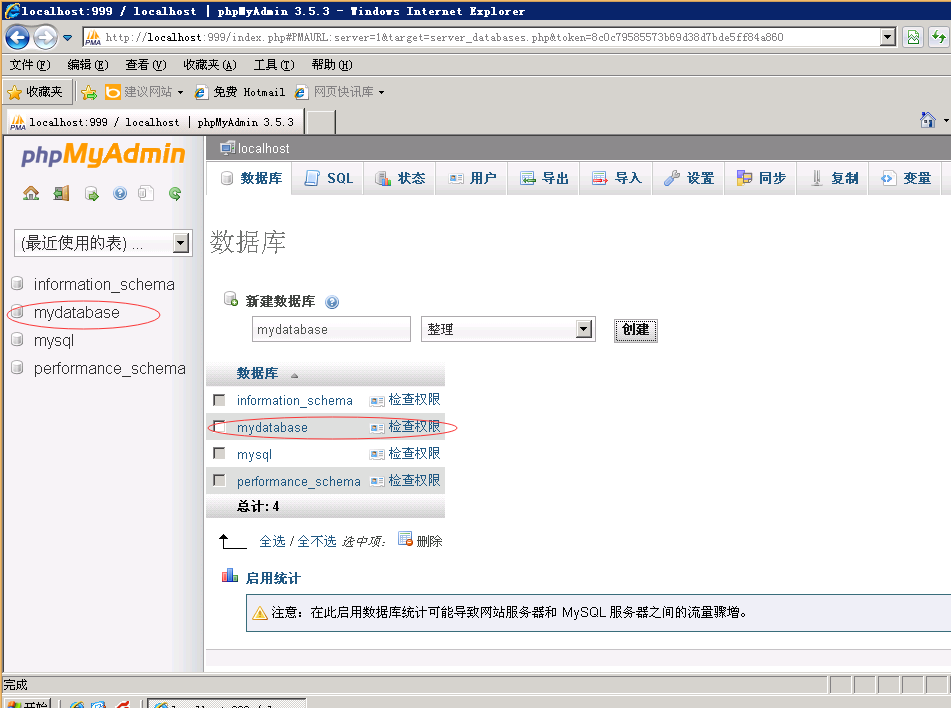951x708 pixels.
Task: Select mydatabase in the left sidebar
Action: pyautogui.click(x=76, y=312)
